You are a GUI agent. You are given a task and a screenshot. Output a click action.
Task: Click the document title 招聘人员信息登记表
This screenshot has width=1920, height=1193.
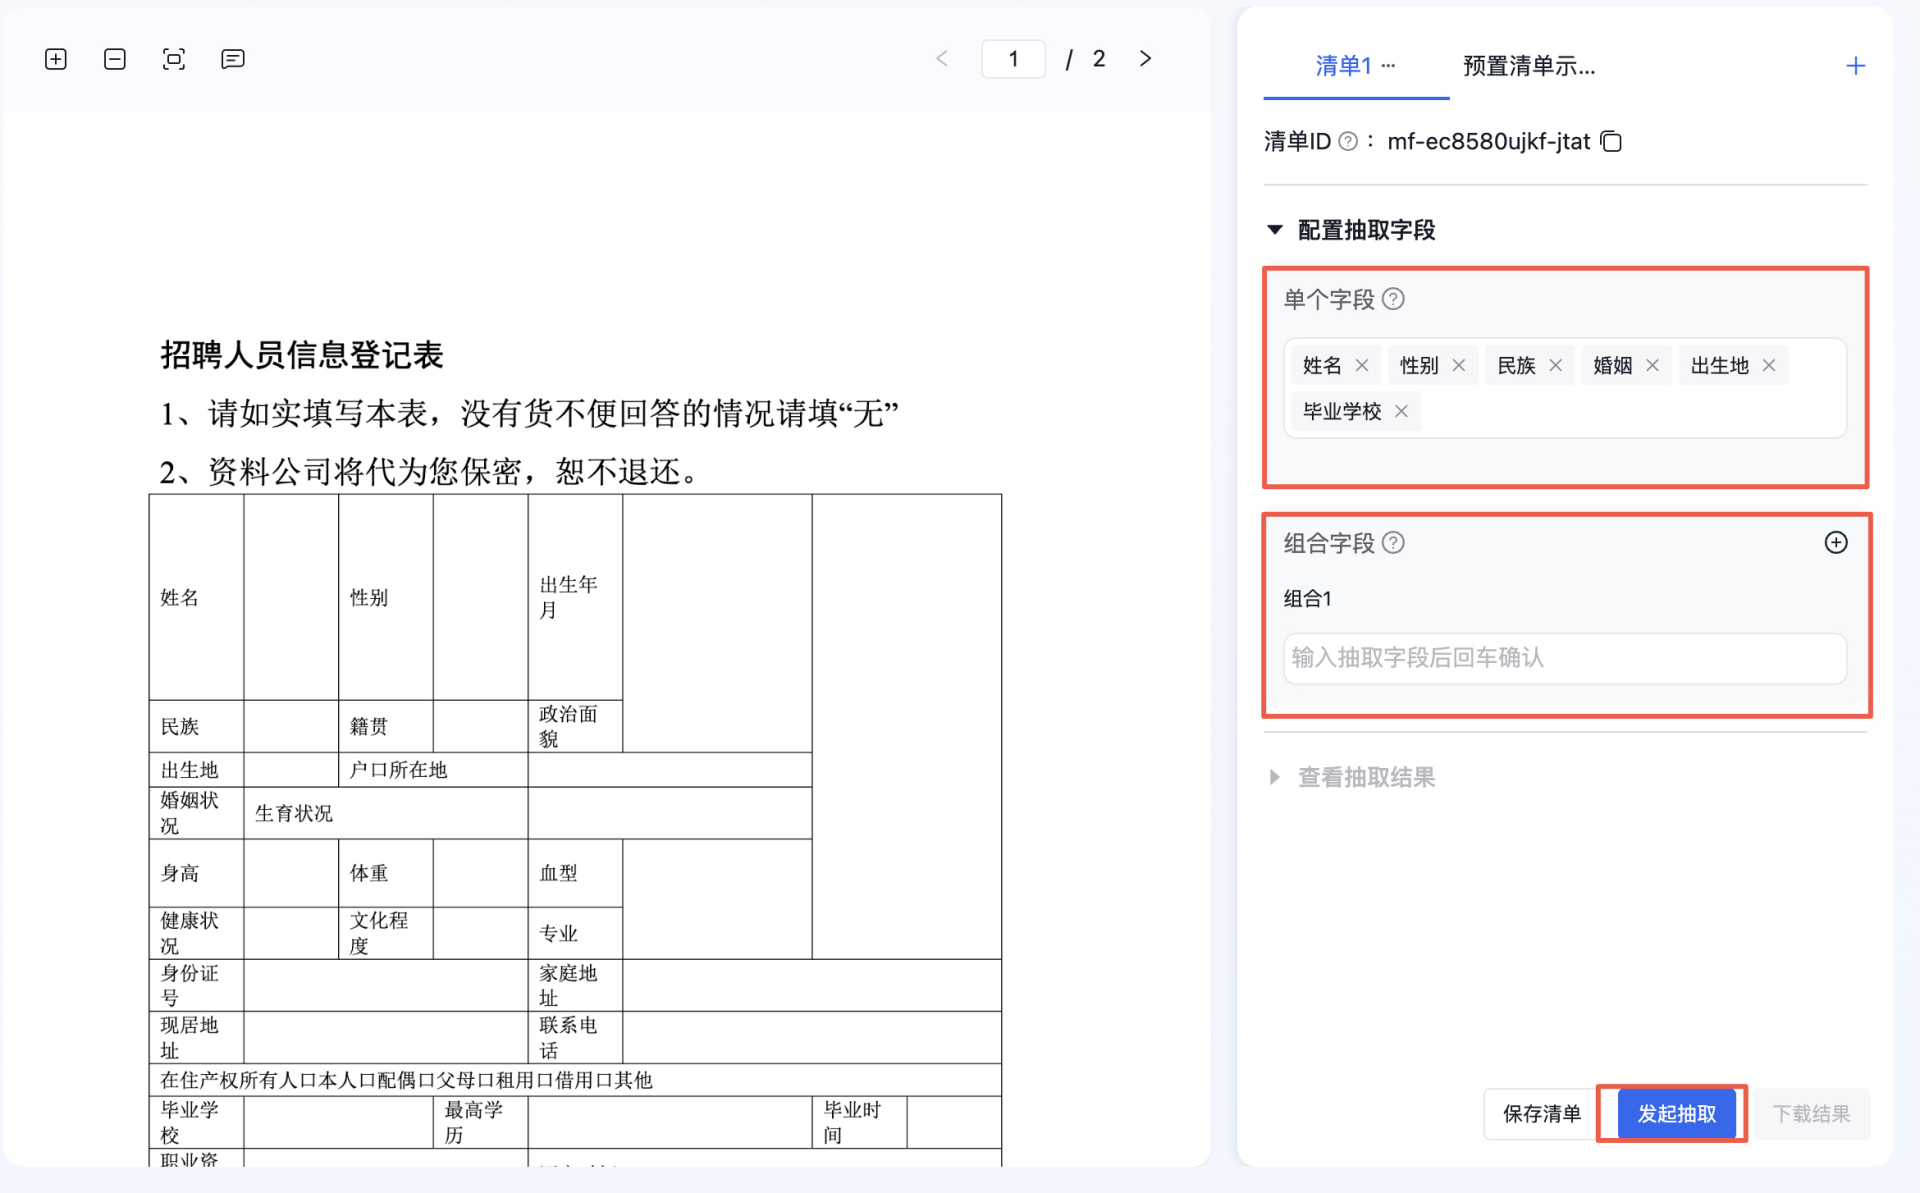[302, 355]
